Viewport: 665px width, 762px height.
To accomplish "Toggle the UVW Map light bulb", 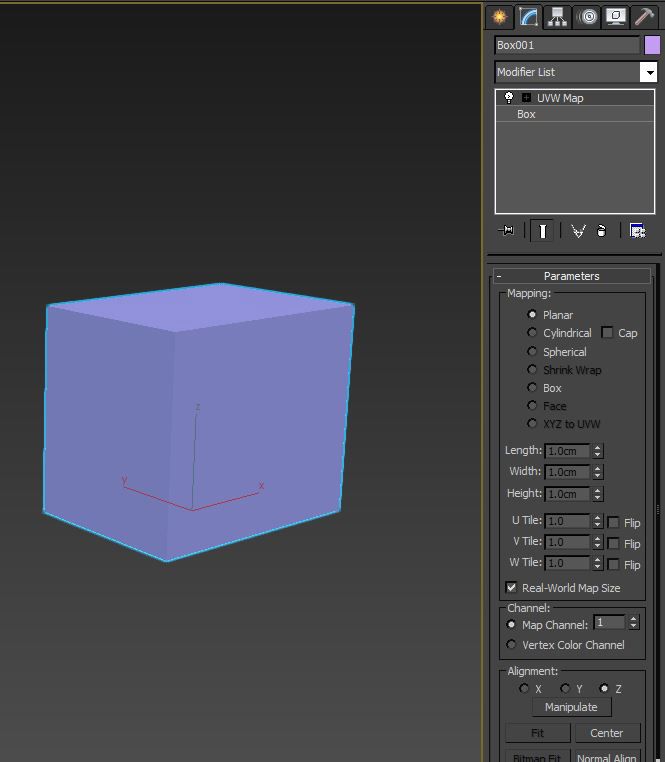I will click(x=509, y=98).
